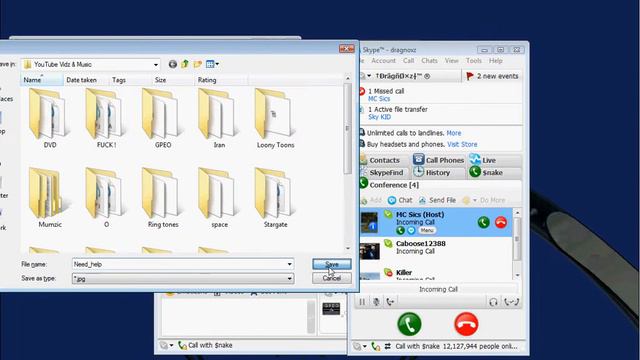640x360 pixels.
Task: Click the large red hang up button
Action: (x=466, y=324)
